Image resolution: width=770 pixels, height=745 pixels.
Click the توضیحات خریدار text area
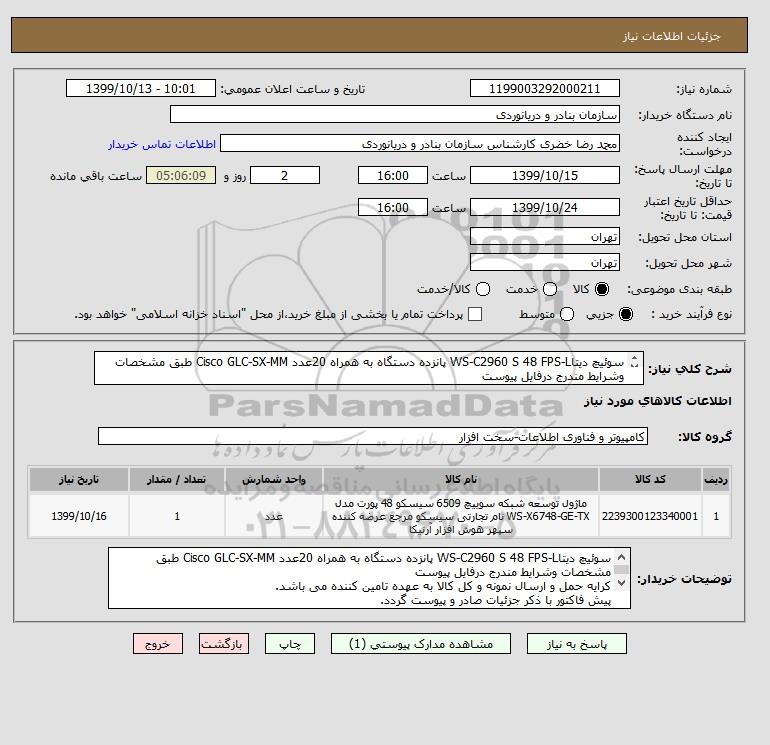point(369,578)
